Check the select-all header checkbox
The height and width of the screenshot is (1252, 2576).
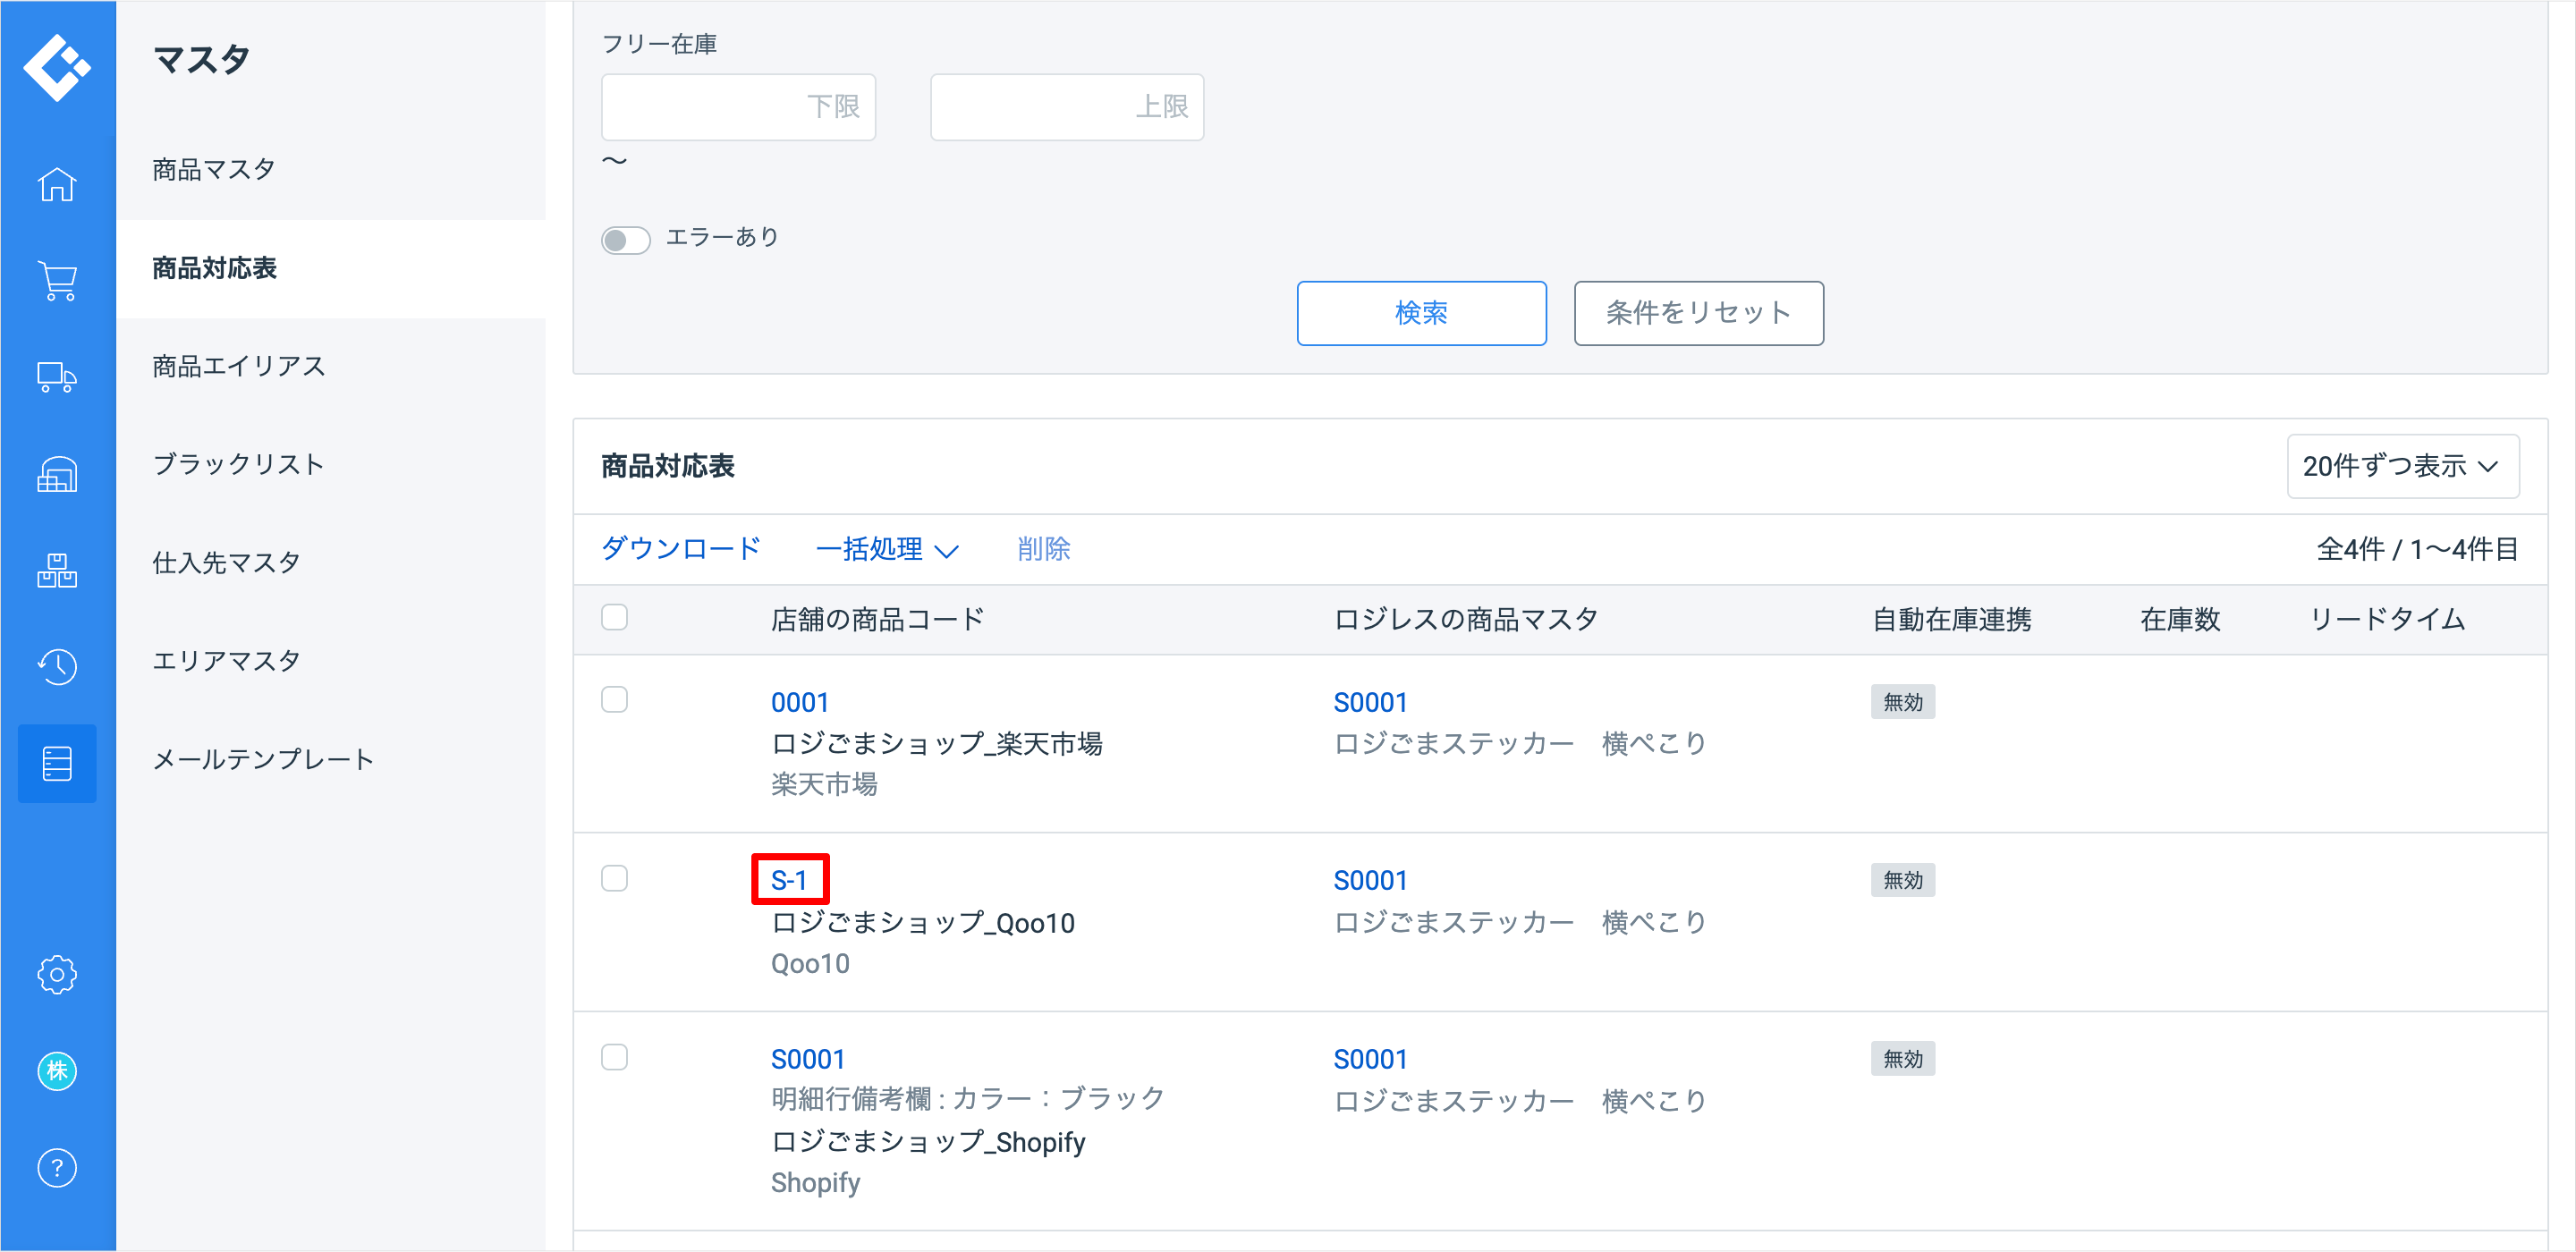point(614,617)
